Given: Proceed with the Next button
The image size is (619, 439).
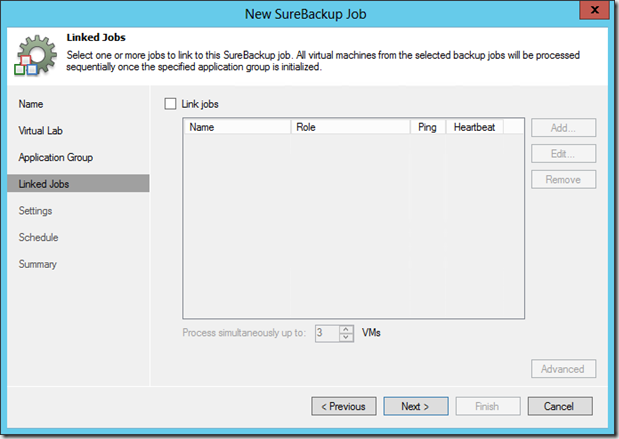Looking at the screenshot, I should [x=416, y=406].
